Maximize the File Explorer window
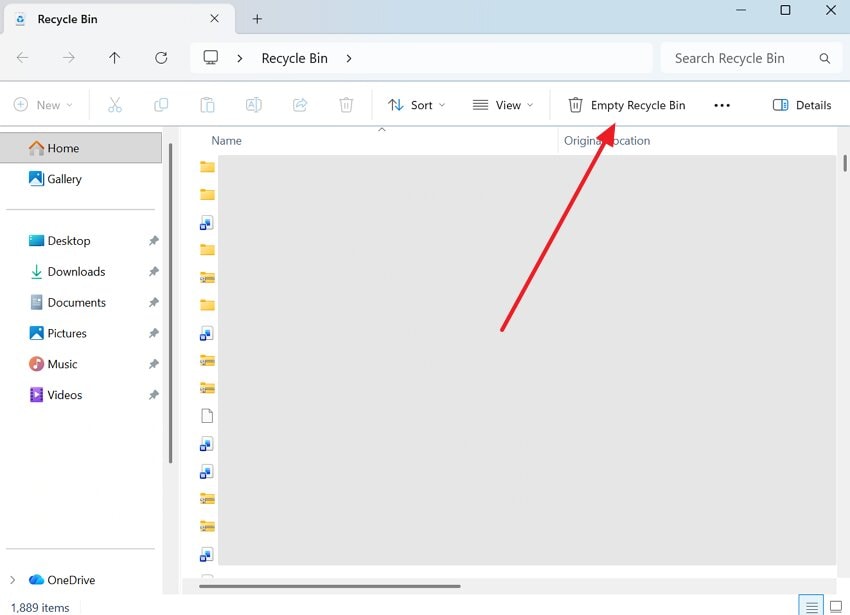This screenshot has height=615, width=850. (785, 10)
